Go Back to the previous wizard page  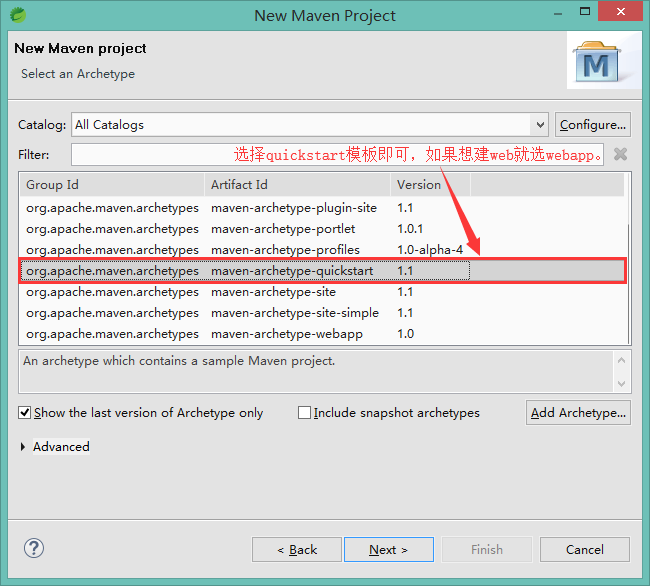coord(296,549)
